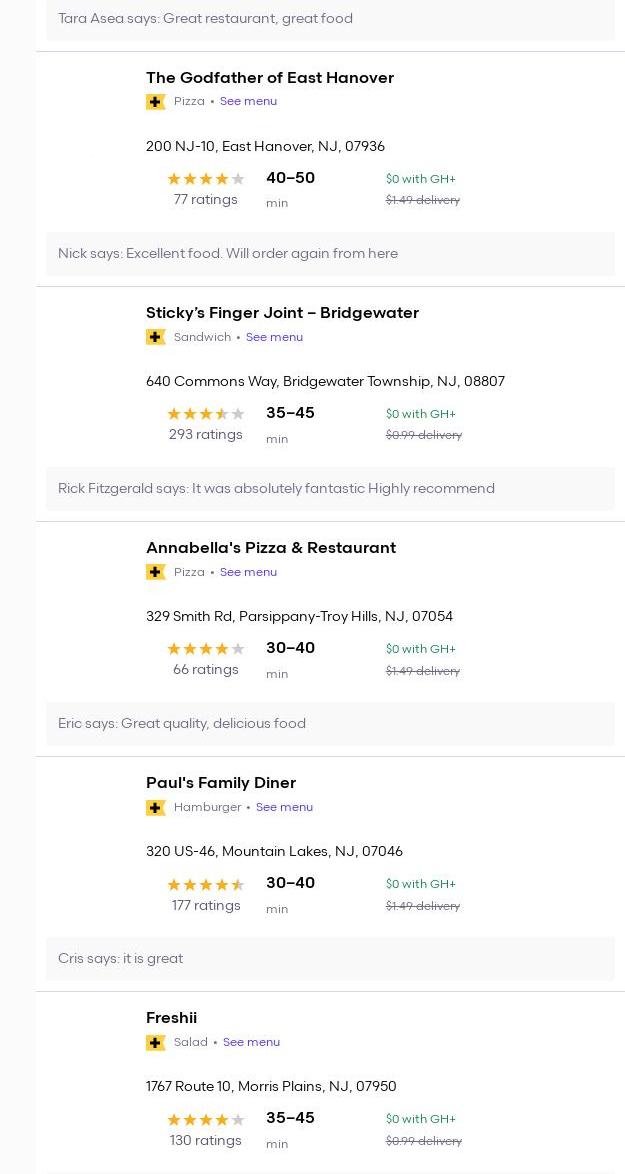
Task: Open See menu for Paul's Family Diner
Action: [x=284, y=807]
